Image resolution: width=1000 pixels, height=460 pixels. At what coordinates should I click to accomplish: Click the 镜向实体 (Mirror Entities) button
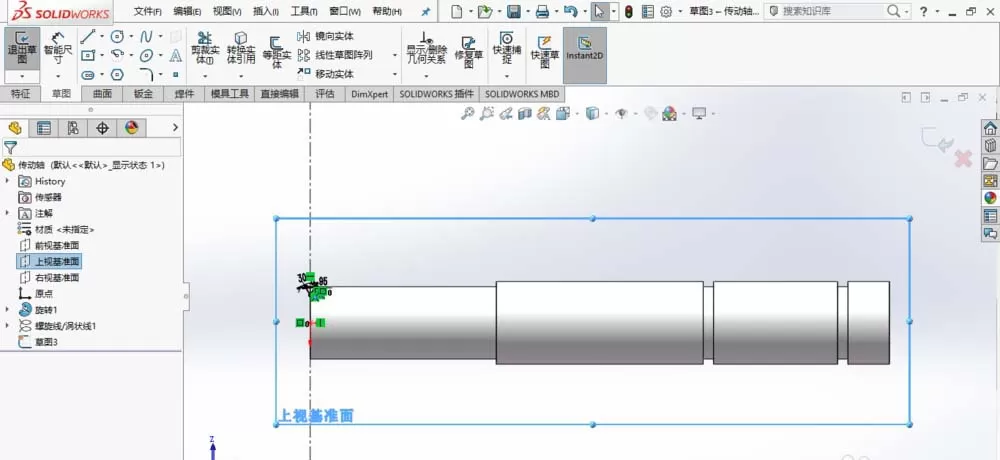click(x=326, y=36)
